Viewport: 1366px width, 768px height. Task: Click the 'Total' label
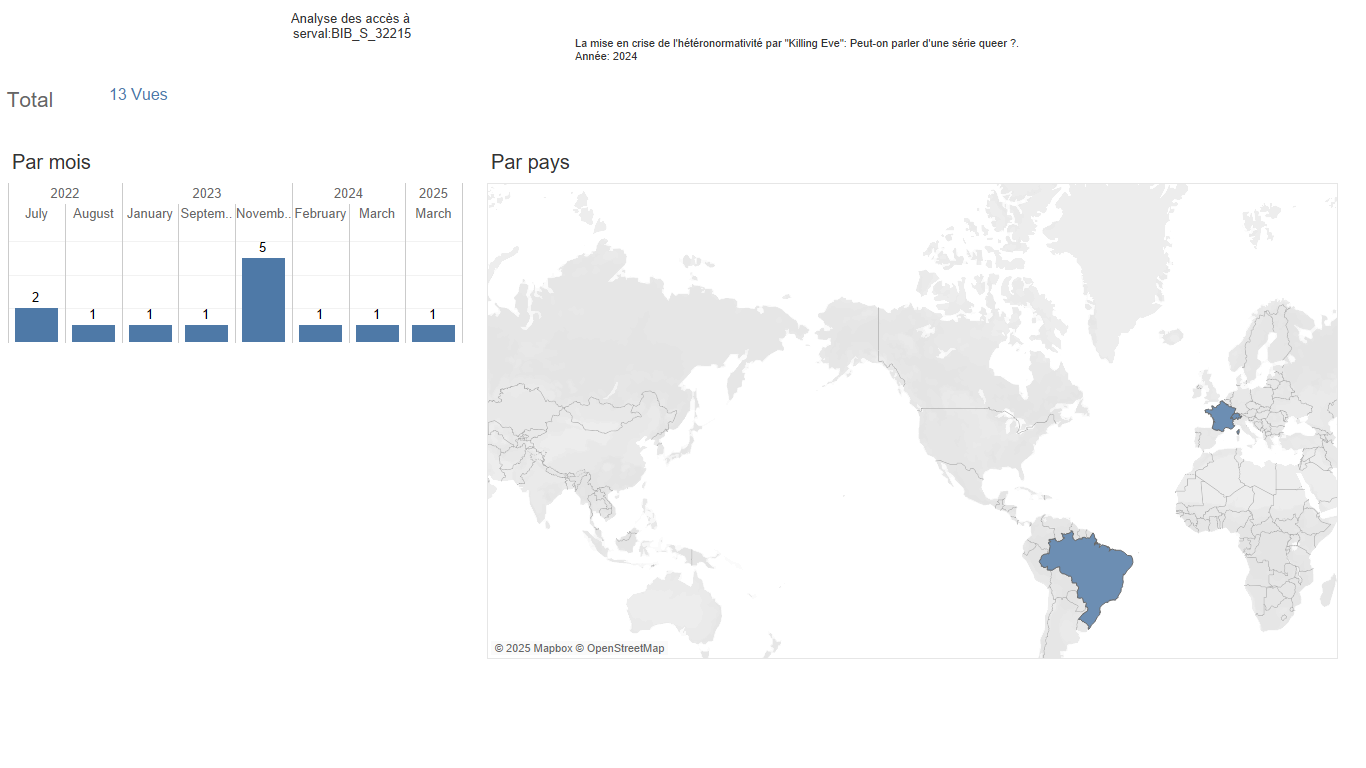pos(30,100)
